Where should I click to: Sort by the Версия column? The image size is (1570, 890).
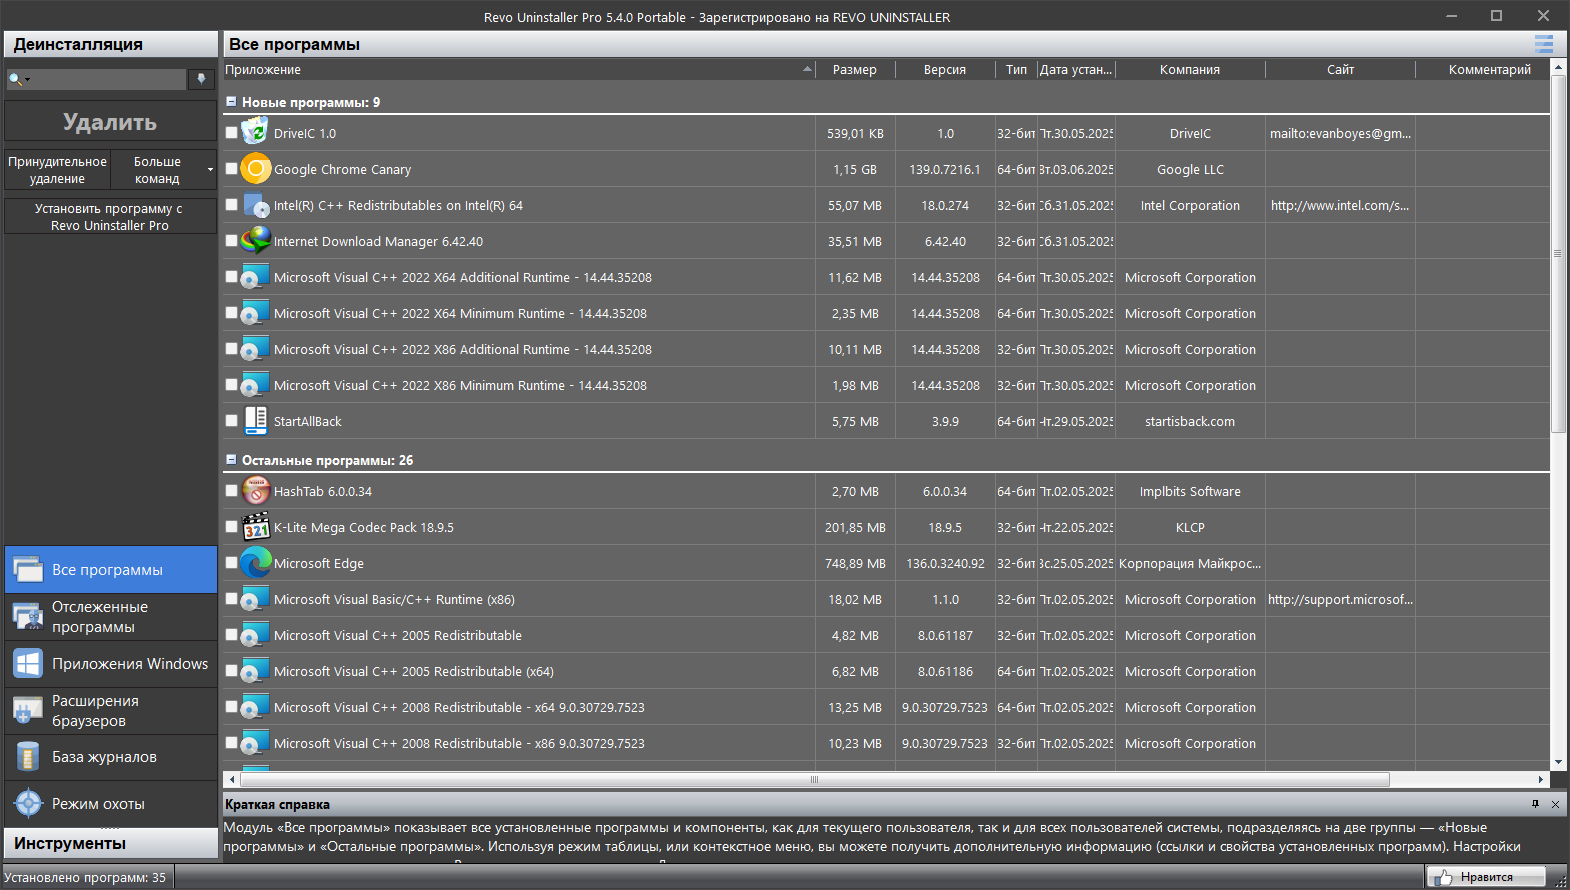[945, 69]
